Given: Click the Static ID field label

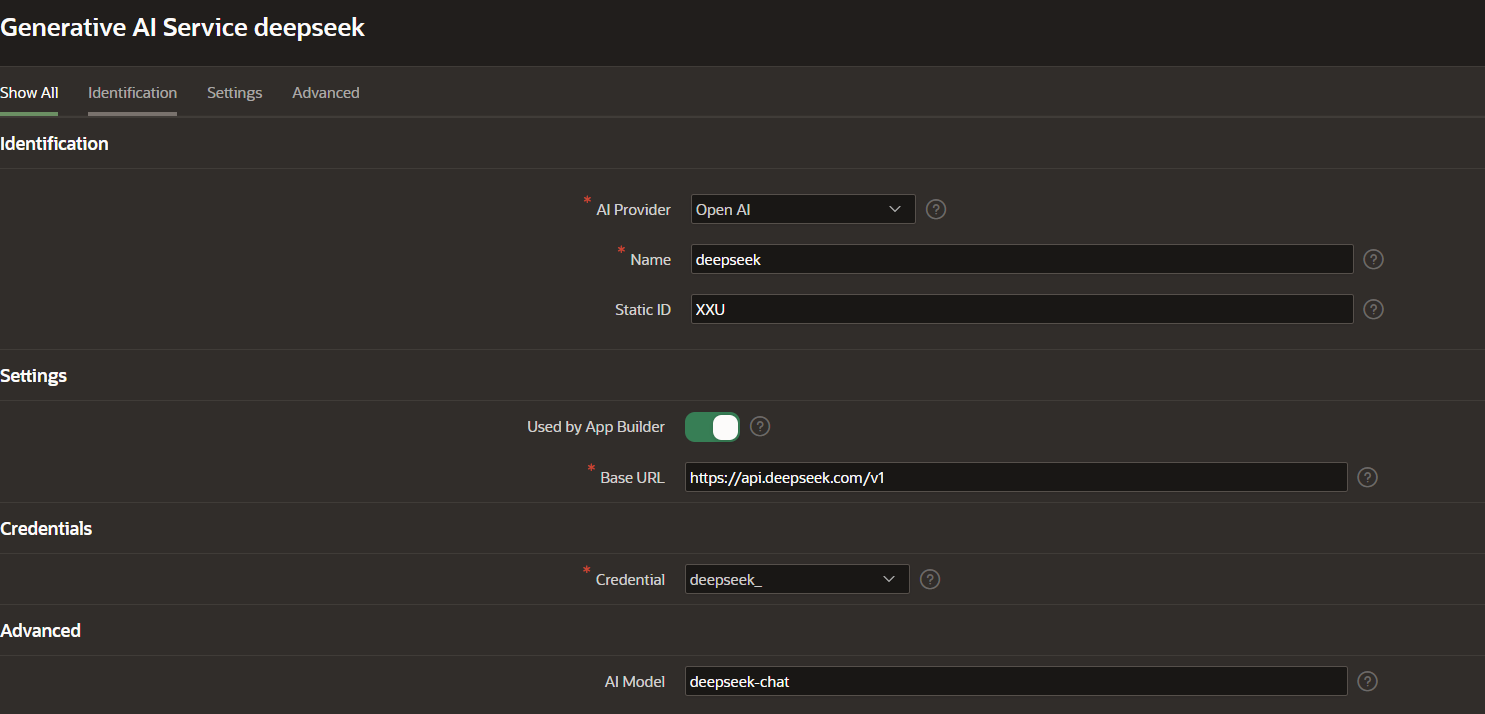Looking at the screenshot, I should click(643, 310).
